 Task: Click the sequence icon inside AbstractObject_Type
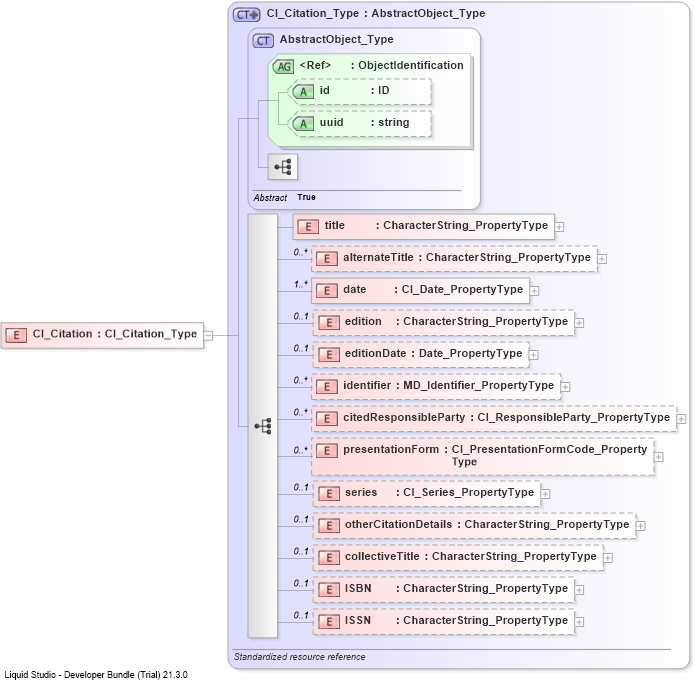tap(282, 167)
